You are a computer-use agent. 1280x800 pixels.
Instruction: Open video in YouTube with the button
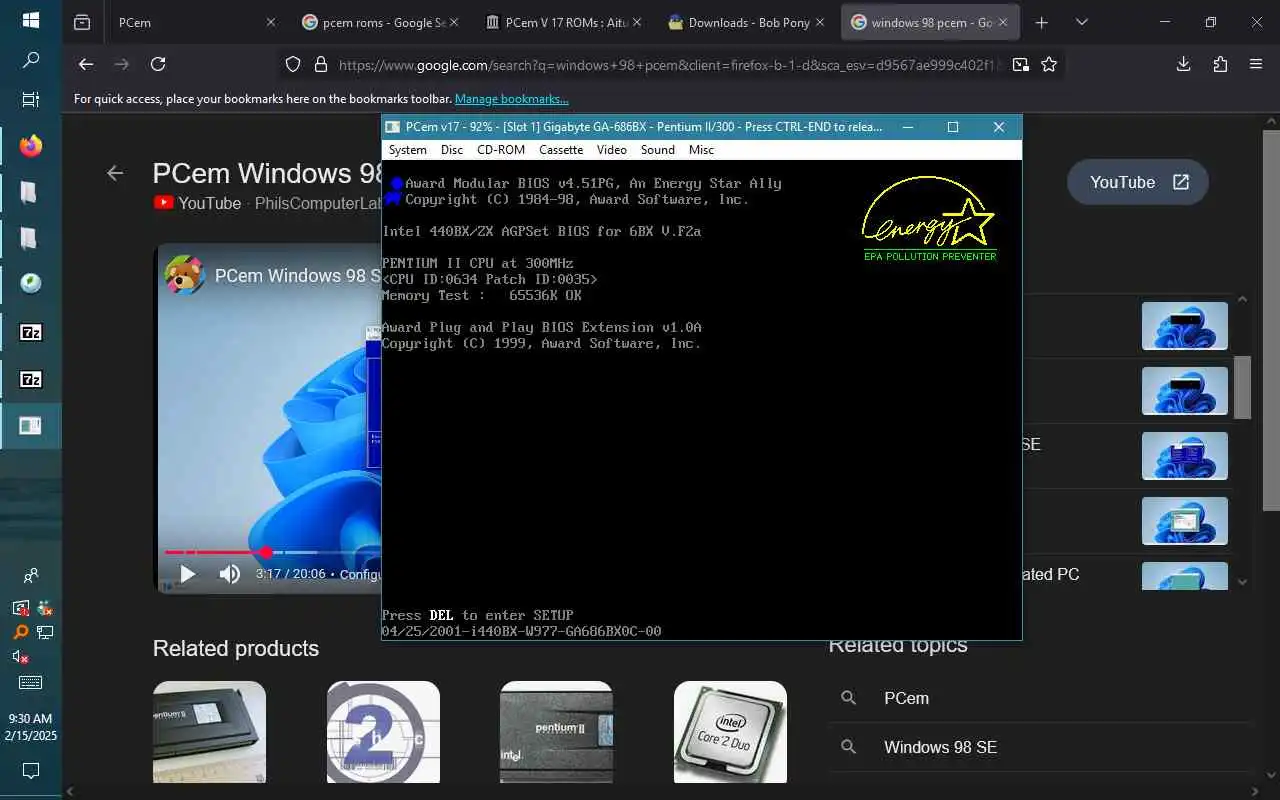[x=1138, y=182]
